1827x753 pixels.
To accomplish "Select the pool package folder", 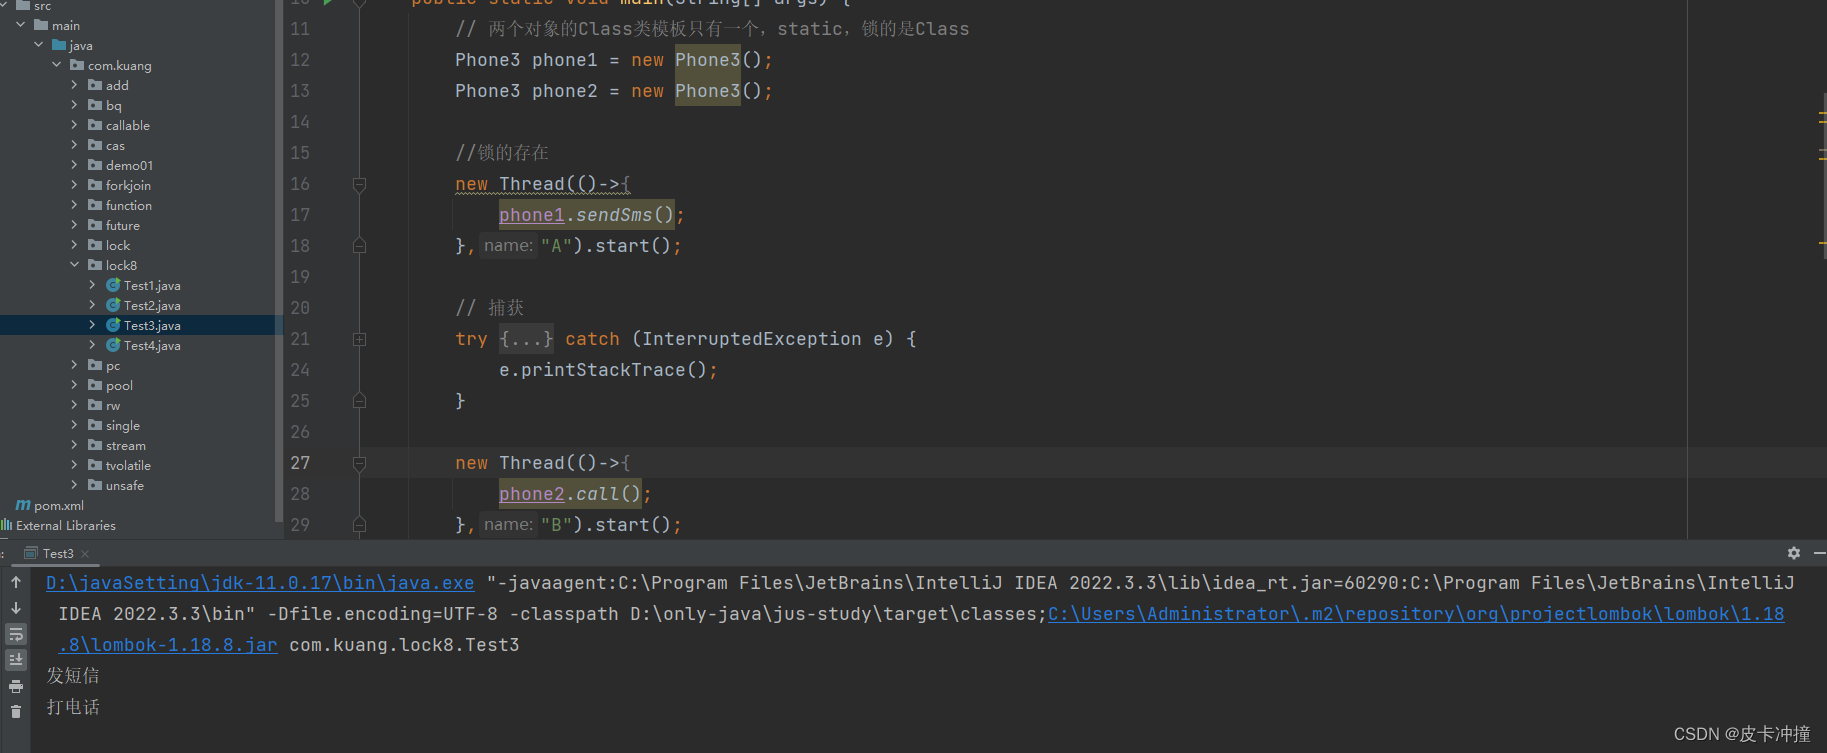I will click(110, 385).
